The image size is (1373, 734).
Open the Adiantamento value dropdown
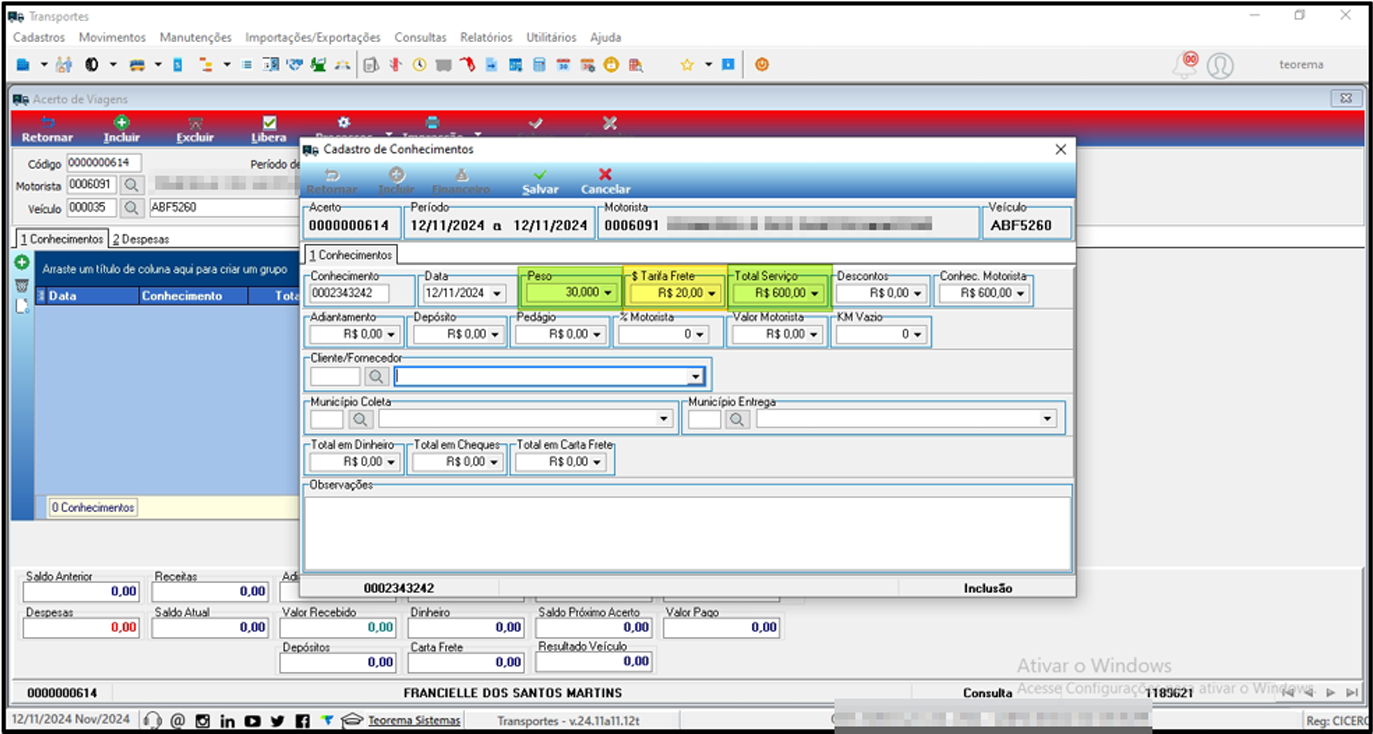(x=392, y=334)
